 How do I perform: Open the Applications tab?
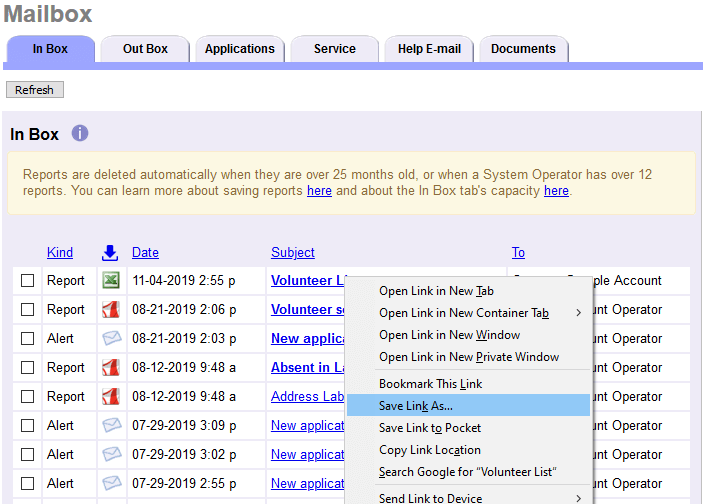point(240,49)
